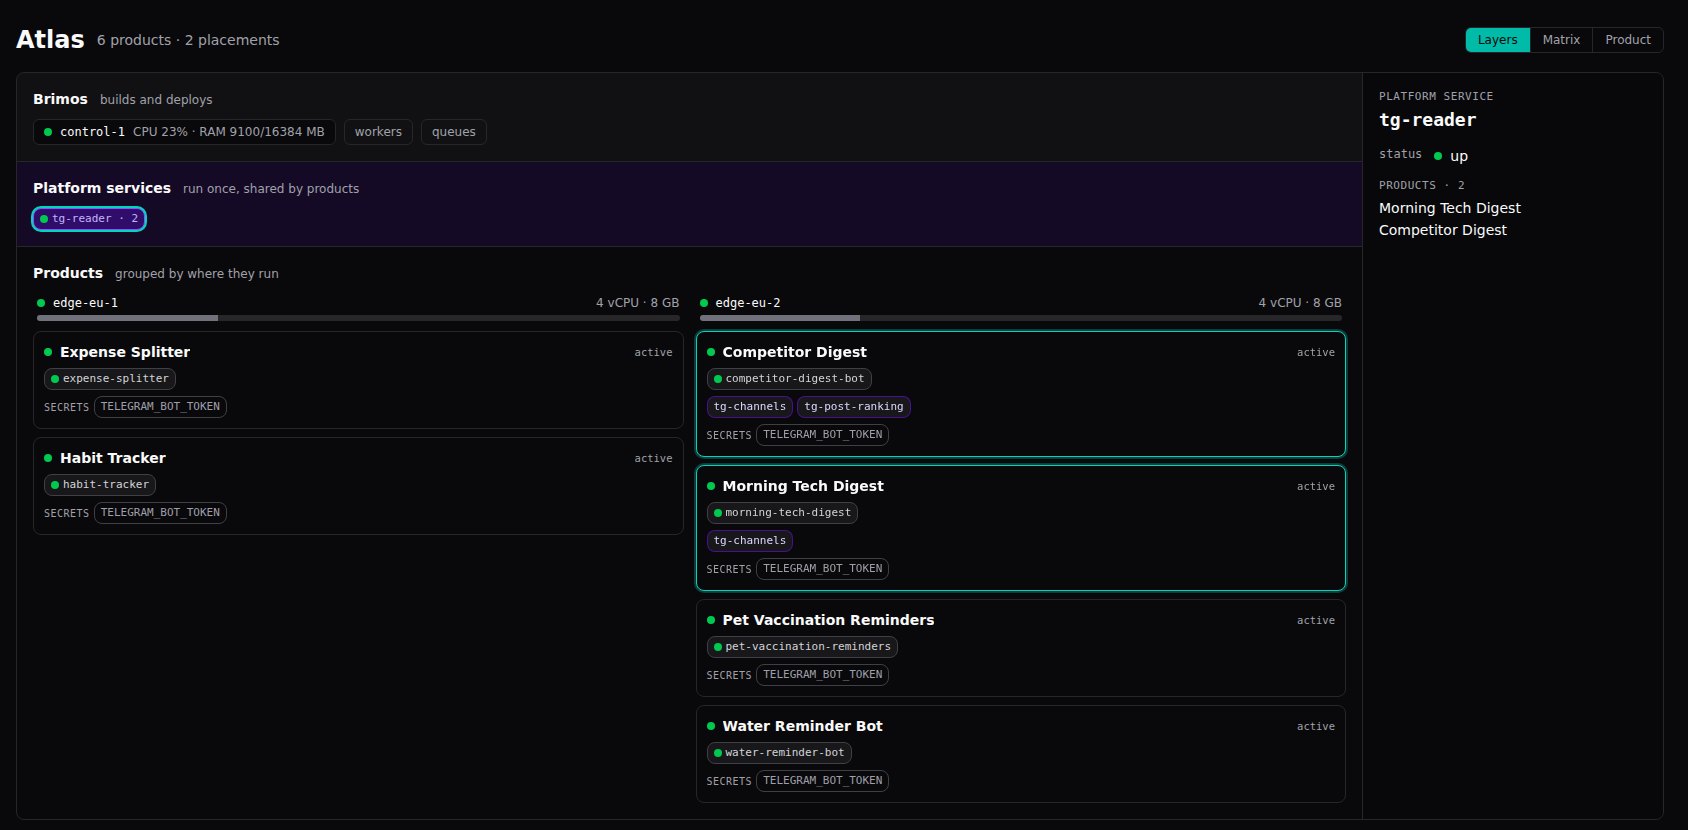The height and width of the screenshot is (830, 1688).
Task: Switch to the Matrix view tab
Action: pyautogui.click(x=1561, y=40)
